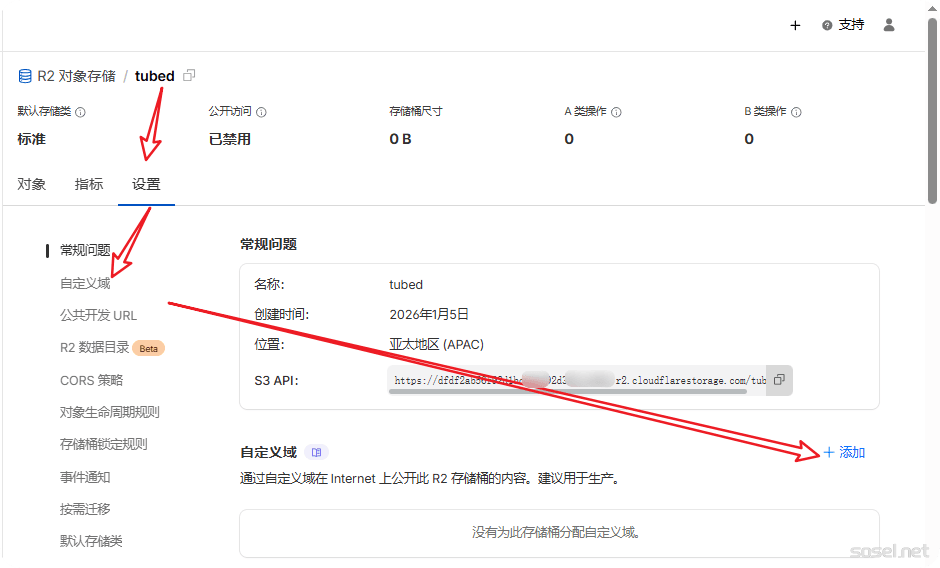
Task: Open the 支持 help menu
Action: click(842, 25)
